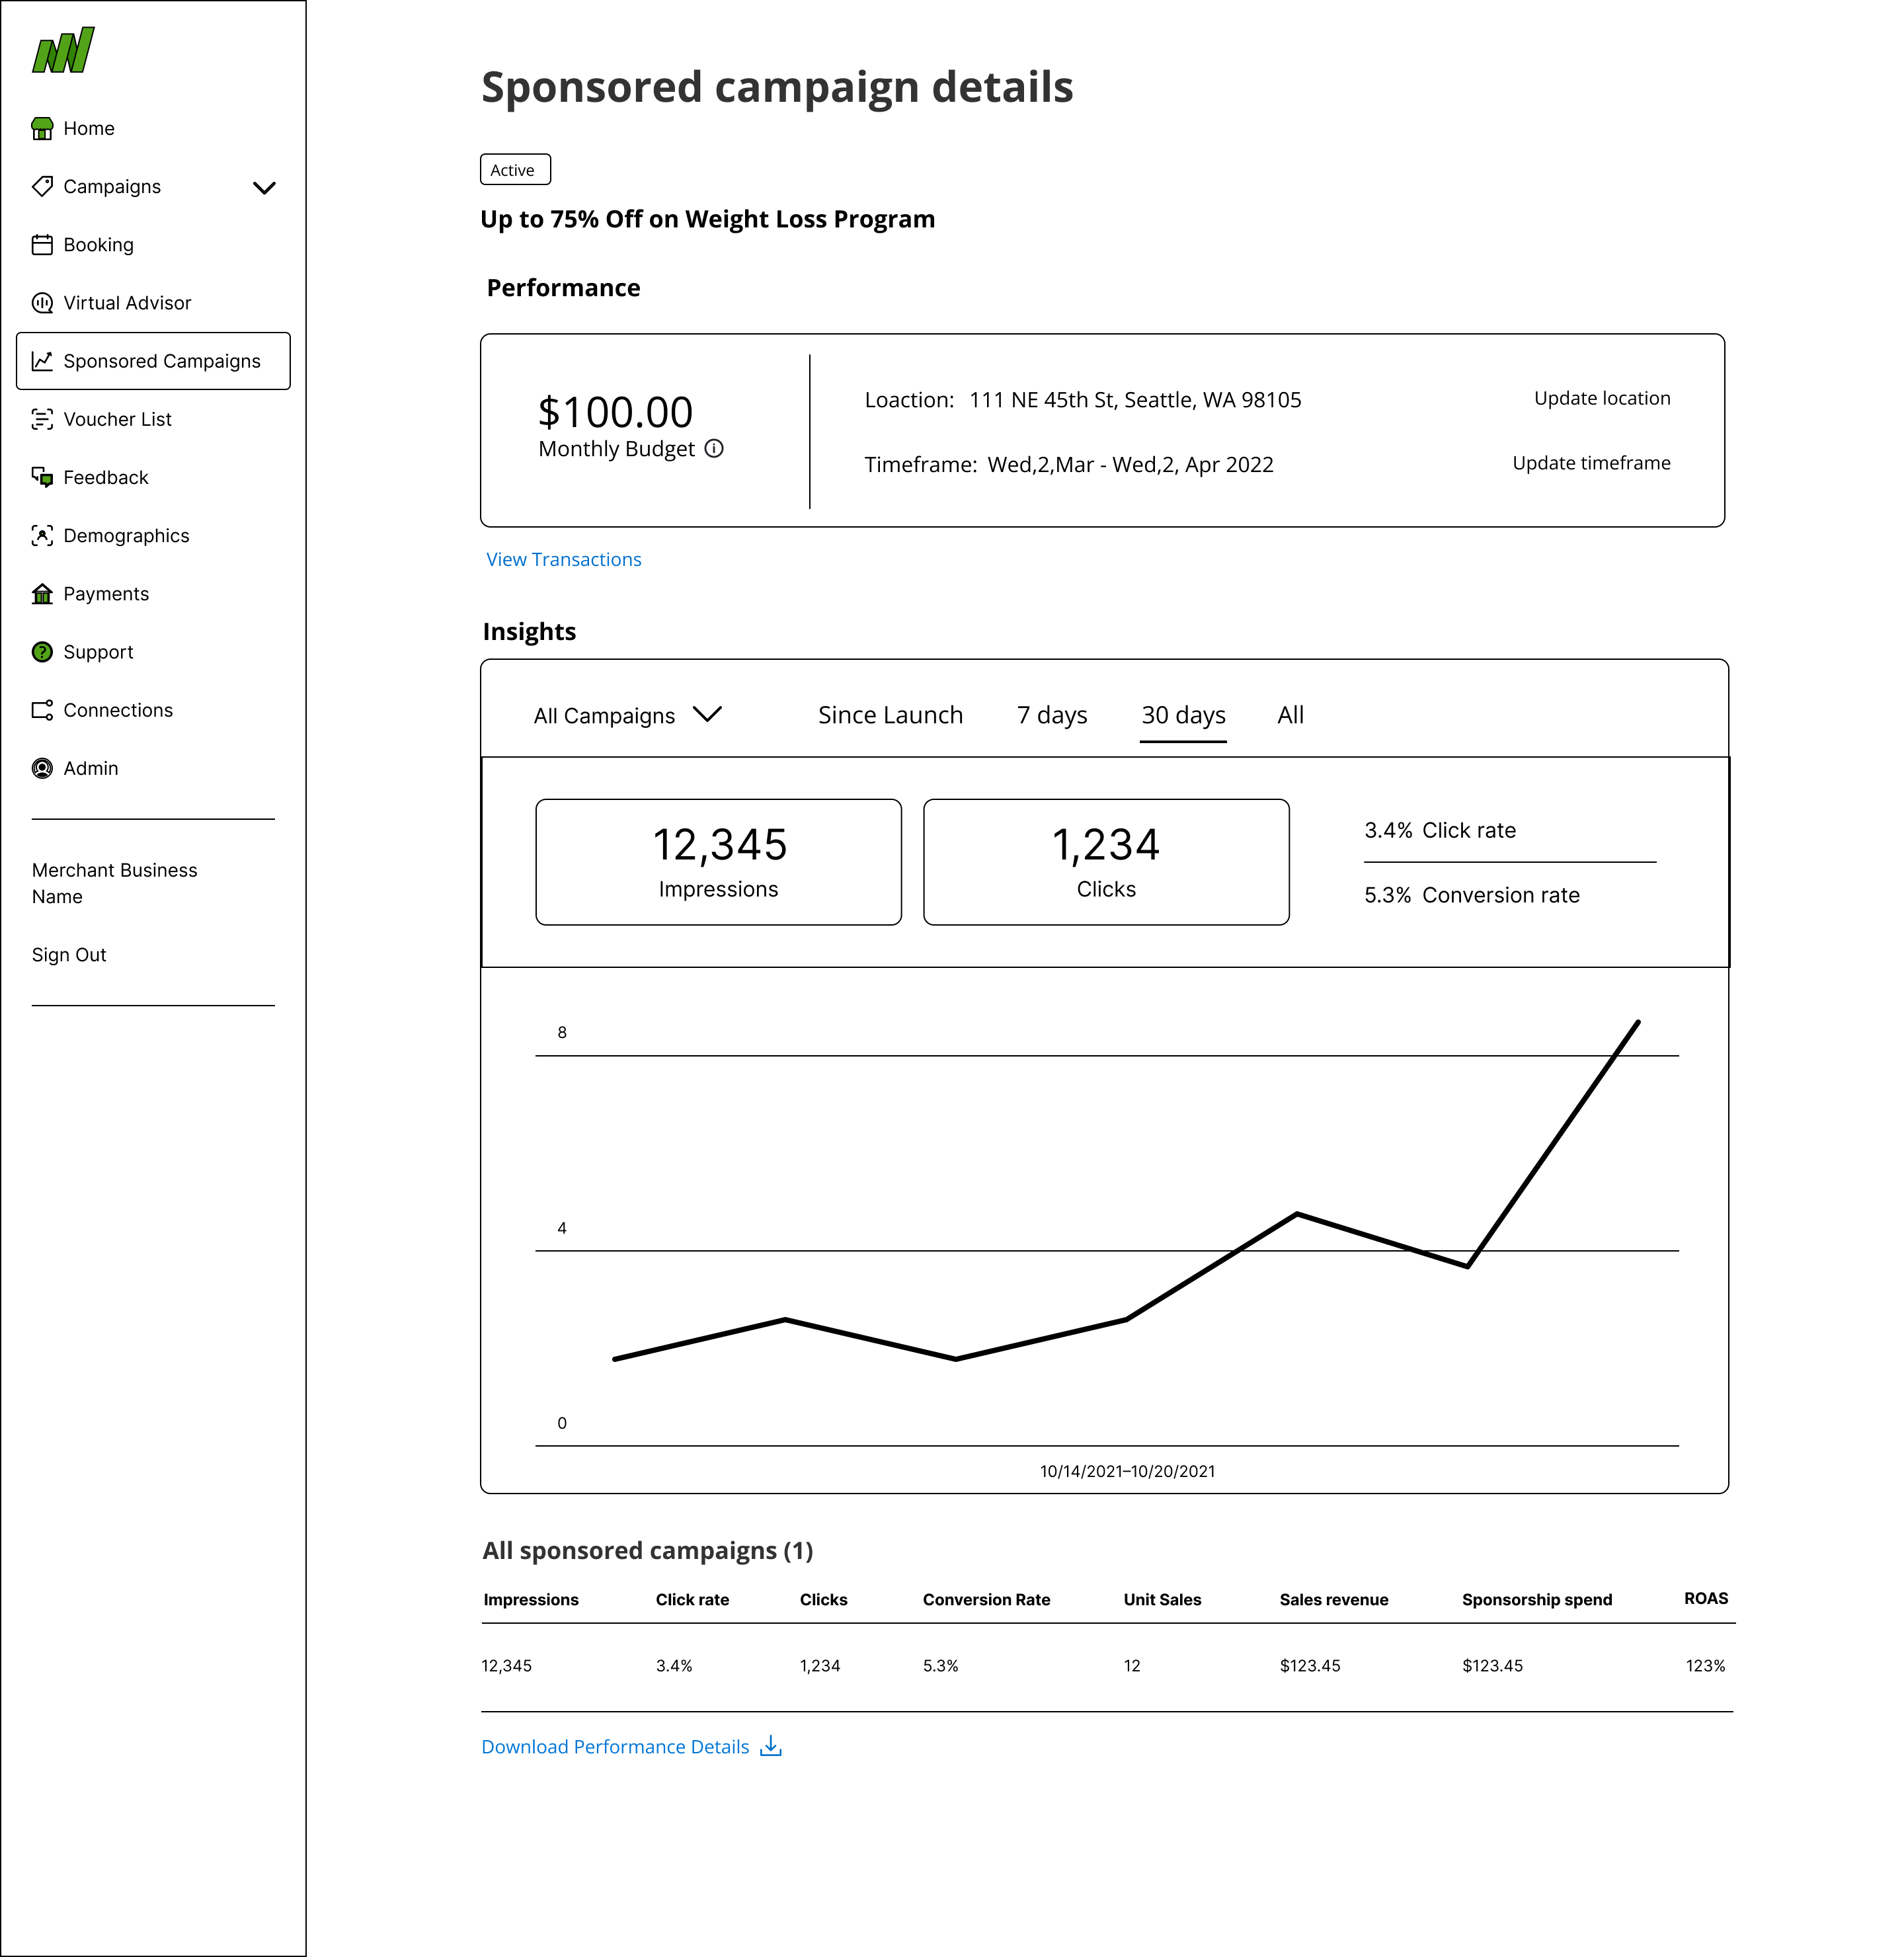The image size is (1904, 1957).
Task: Click the ROAS column header
Action: click(1706, 1598)
